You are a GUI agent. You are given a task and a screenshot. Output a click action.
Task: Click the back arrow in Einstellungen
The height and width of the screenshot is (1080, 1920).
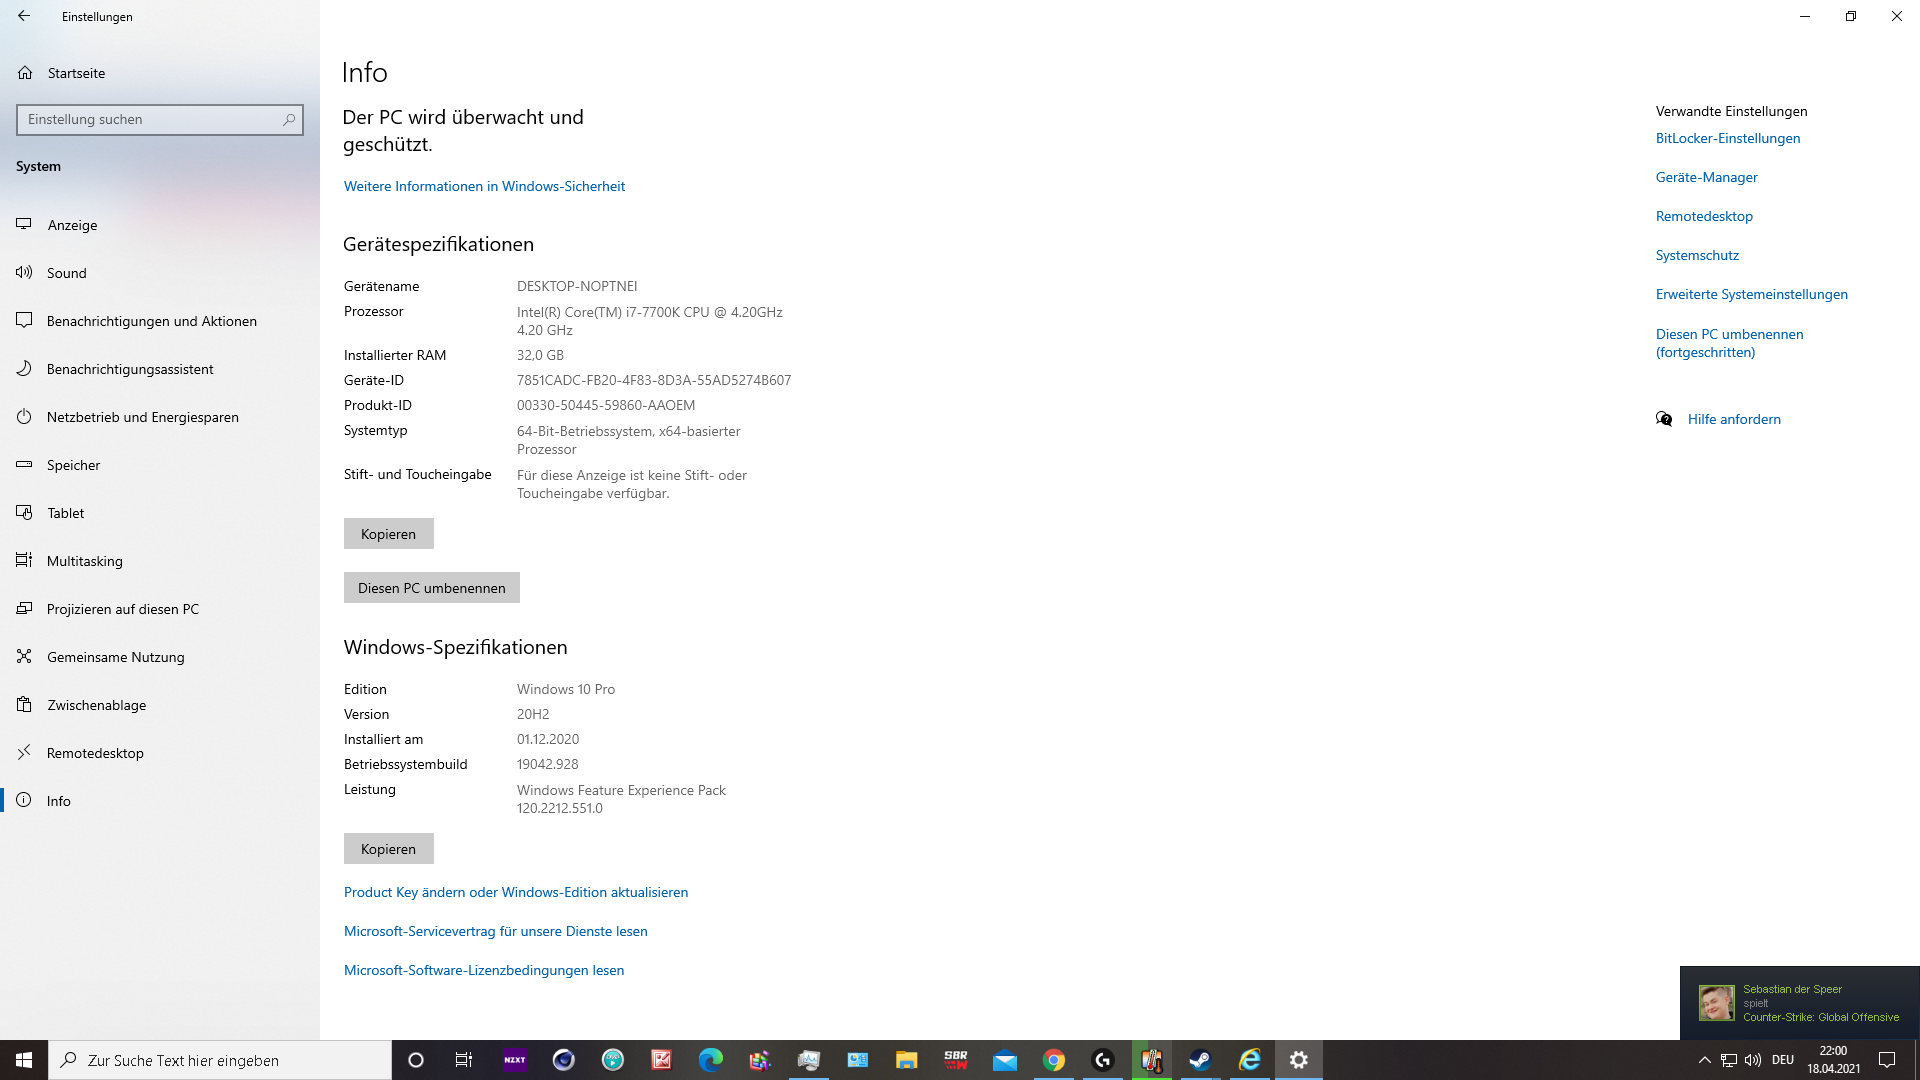[24, 16]
